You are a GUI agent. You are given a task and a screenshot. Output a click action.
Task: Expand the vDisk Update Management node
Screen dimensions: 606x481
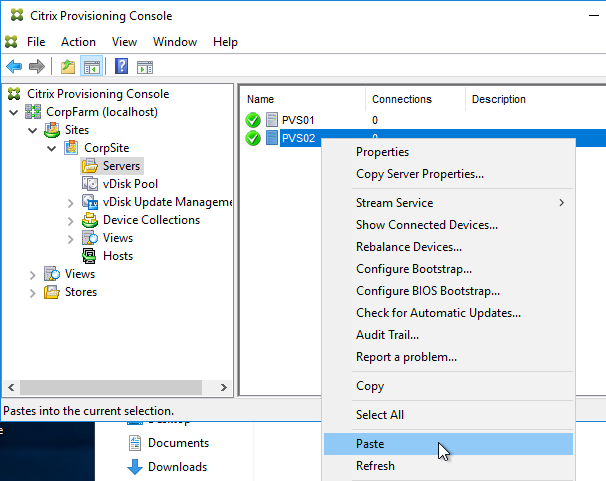coord(70,203)
